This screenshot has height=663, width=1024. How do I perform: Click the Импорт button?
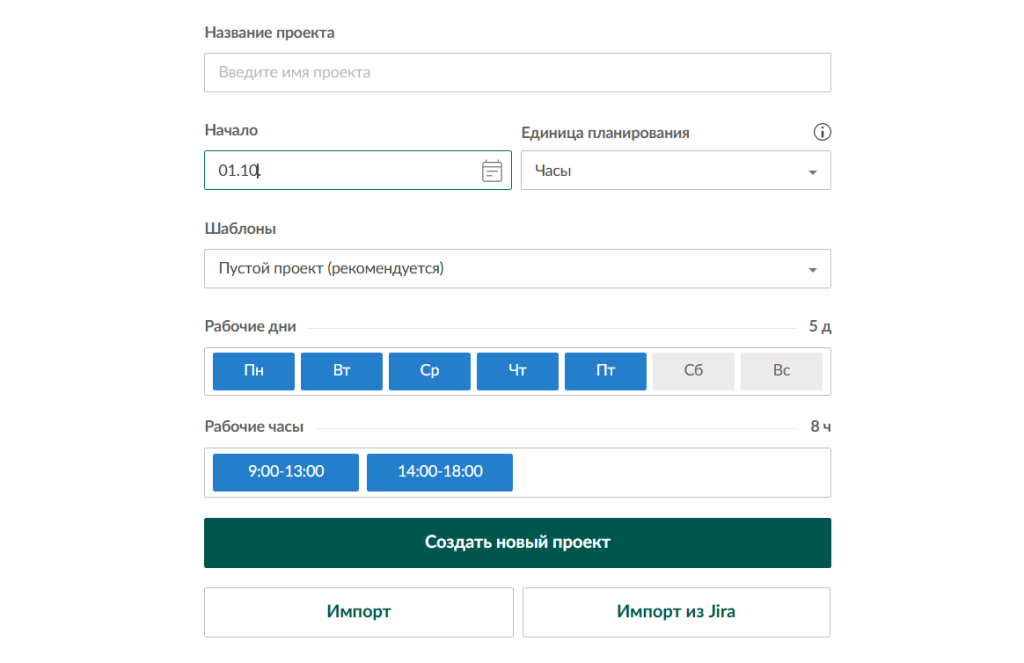[x=358, y=611]
